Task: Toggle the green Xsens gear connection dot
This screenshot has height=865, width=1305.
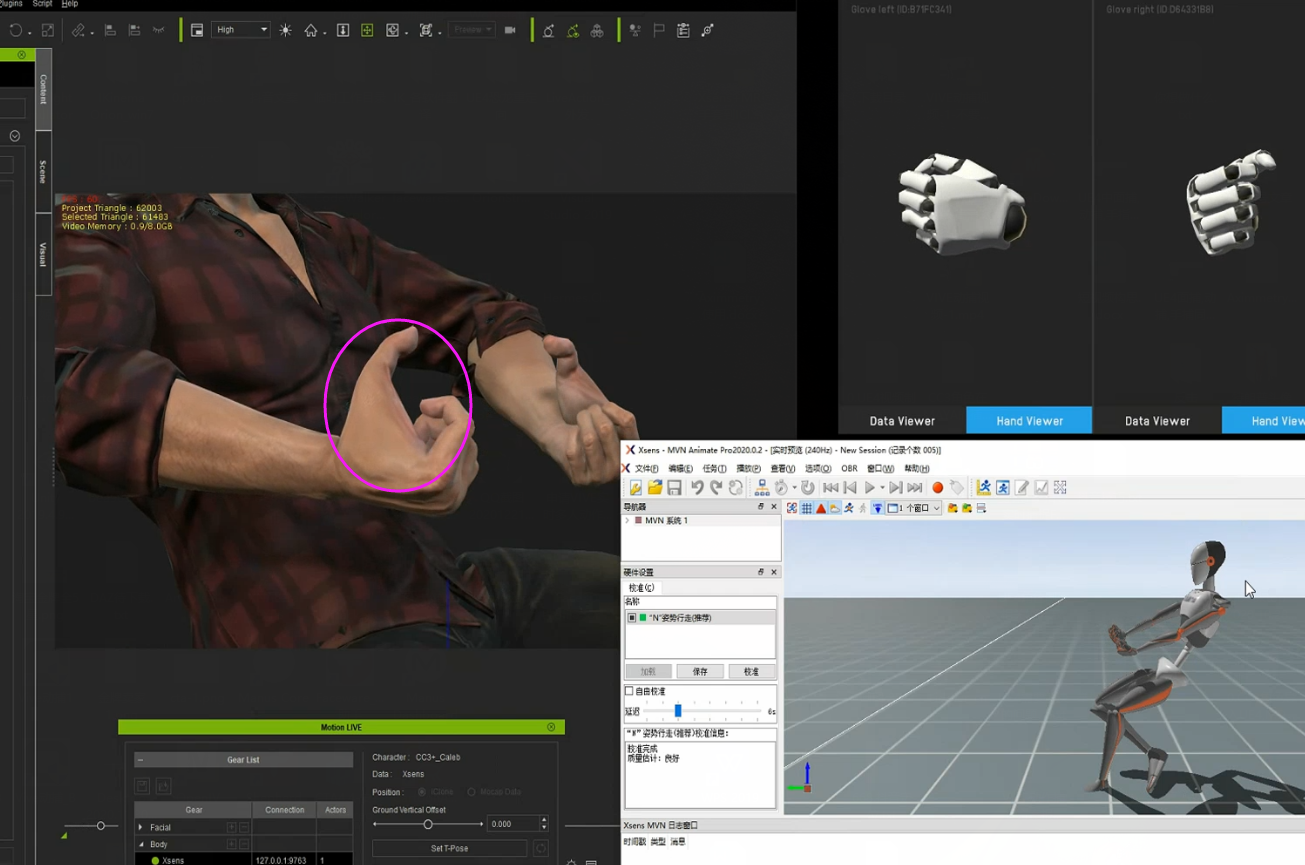Action: (x=155, y=860)
